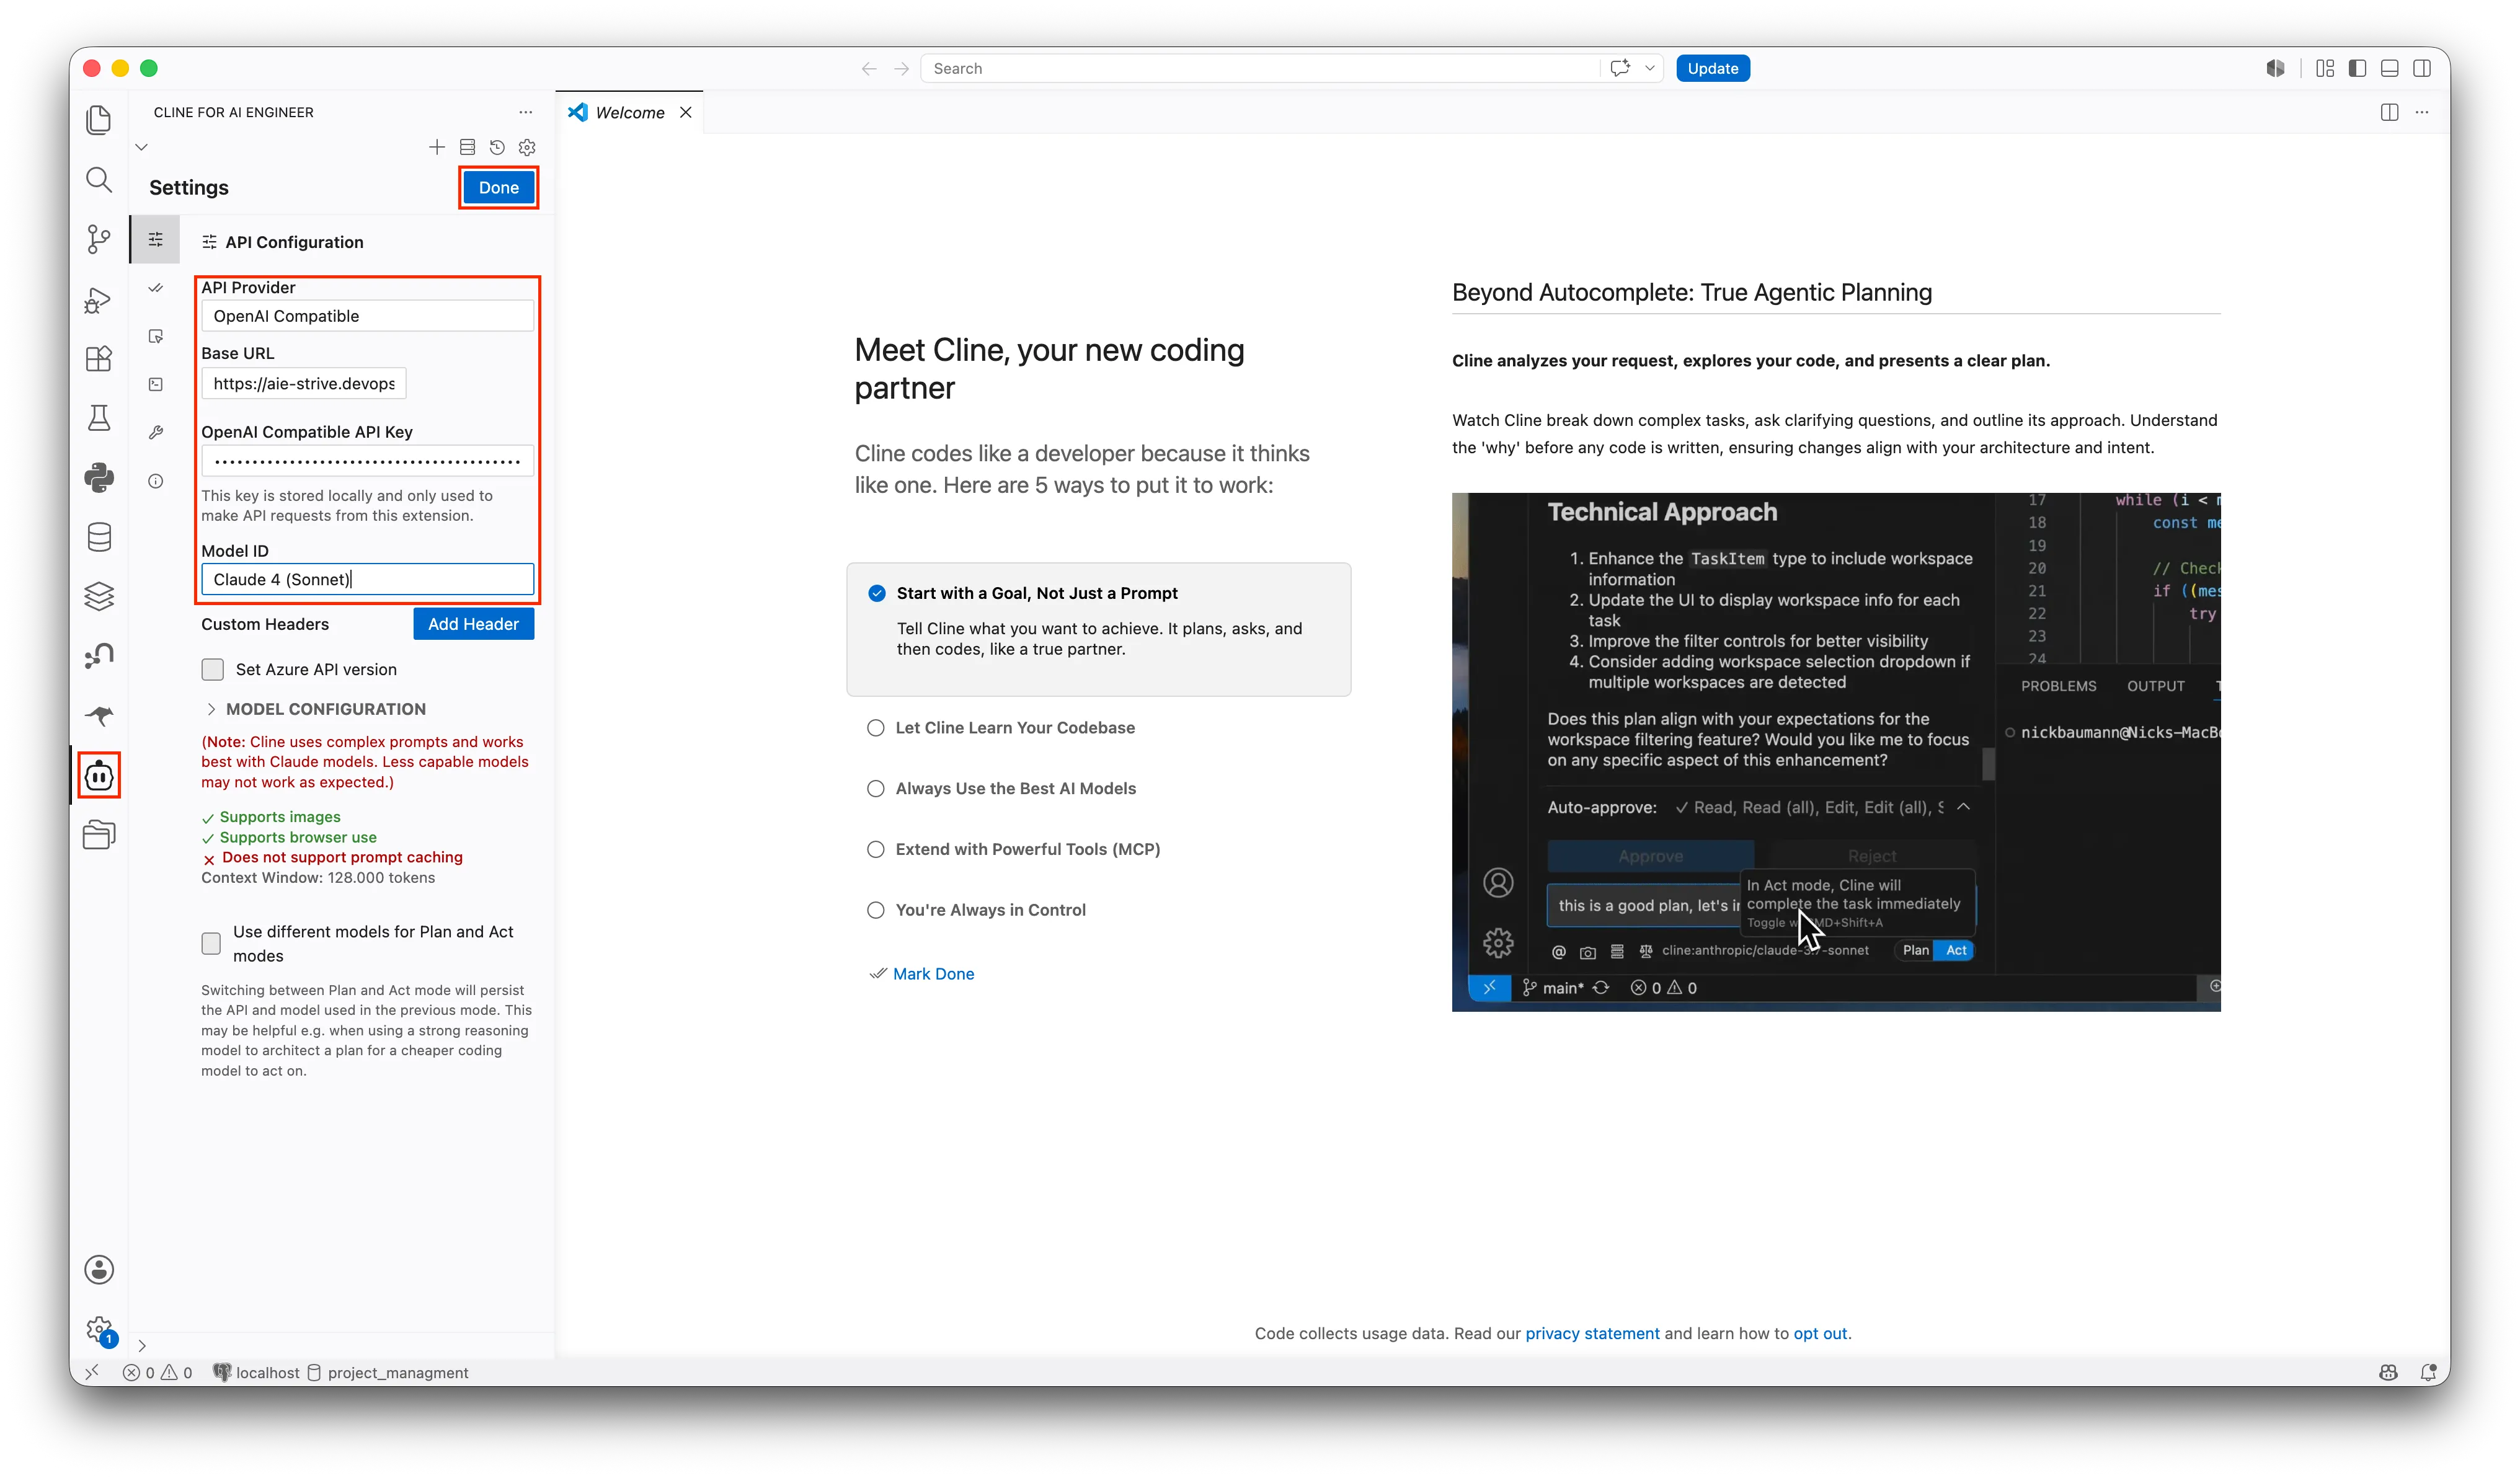Click the Search command center box
Viewport: 2520px width, 1478px height.
tap(1259, 68)
